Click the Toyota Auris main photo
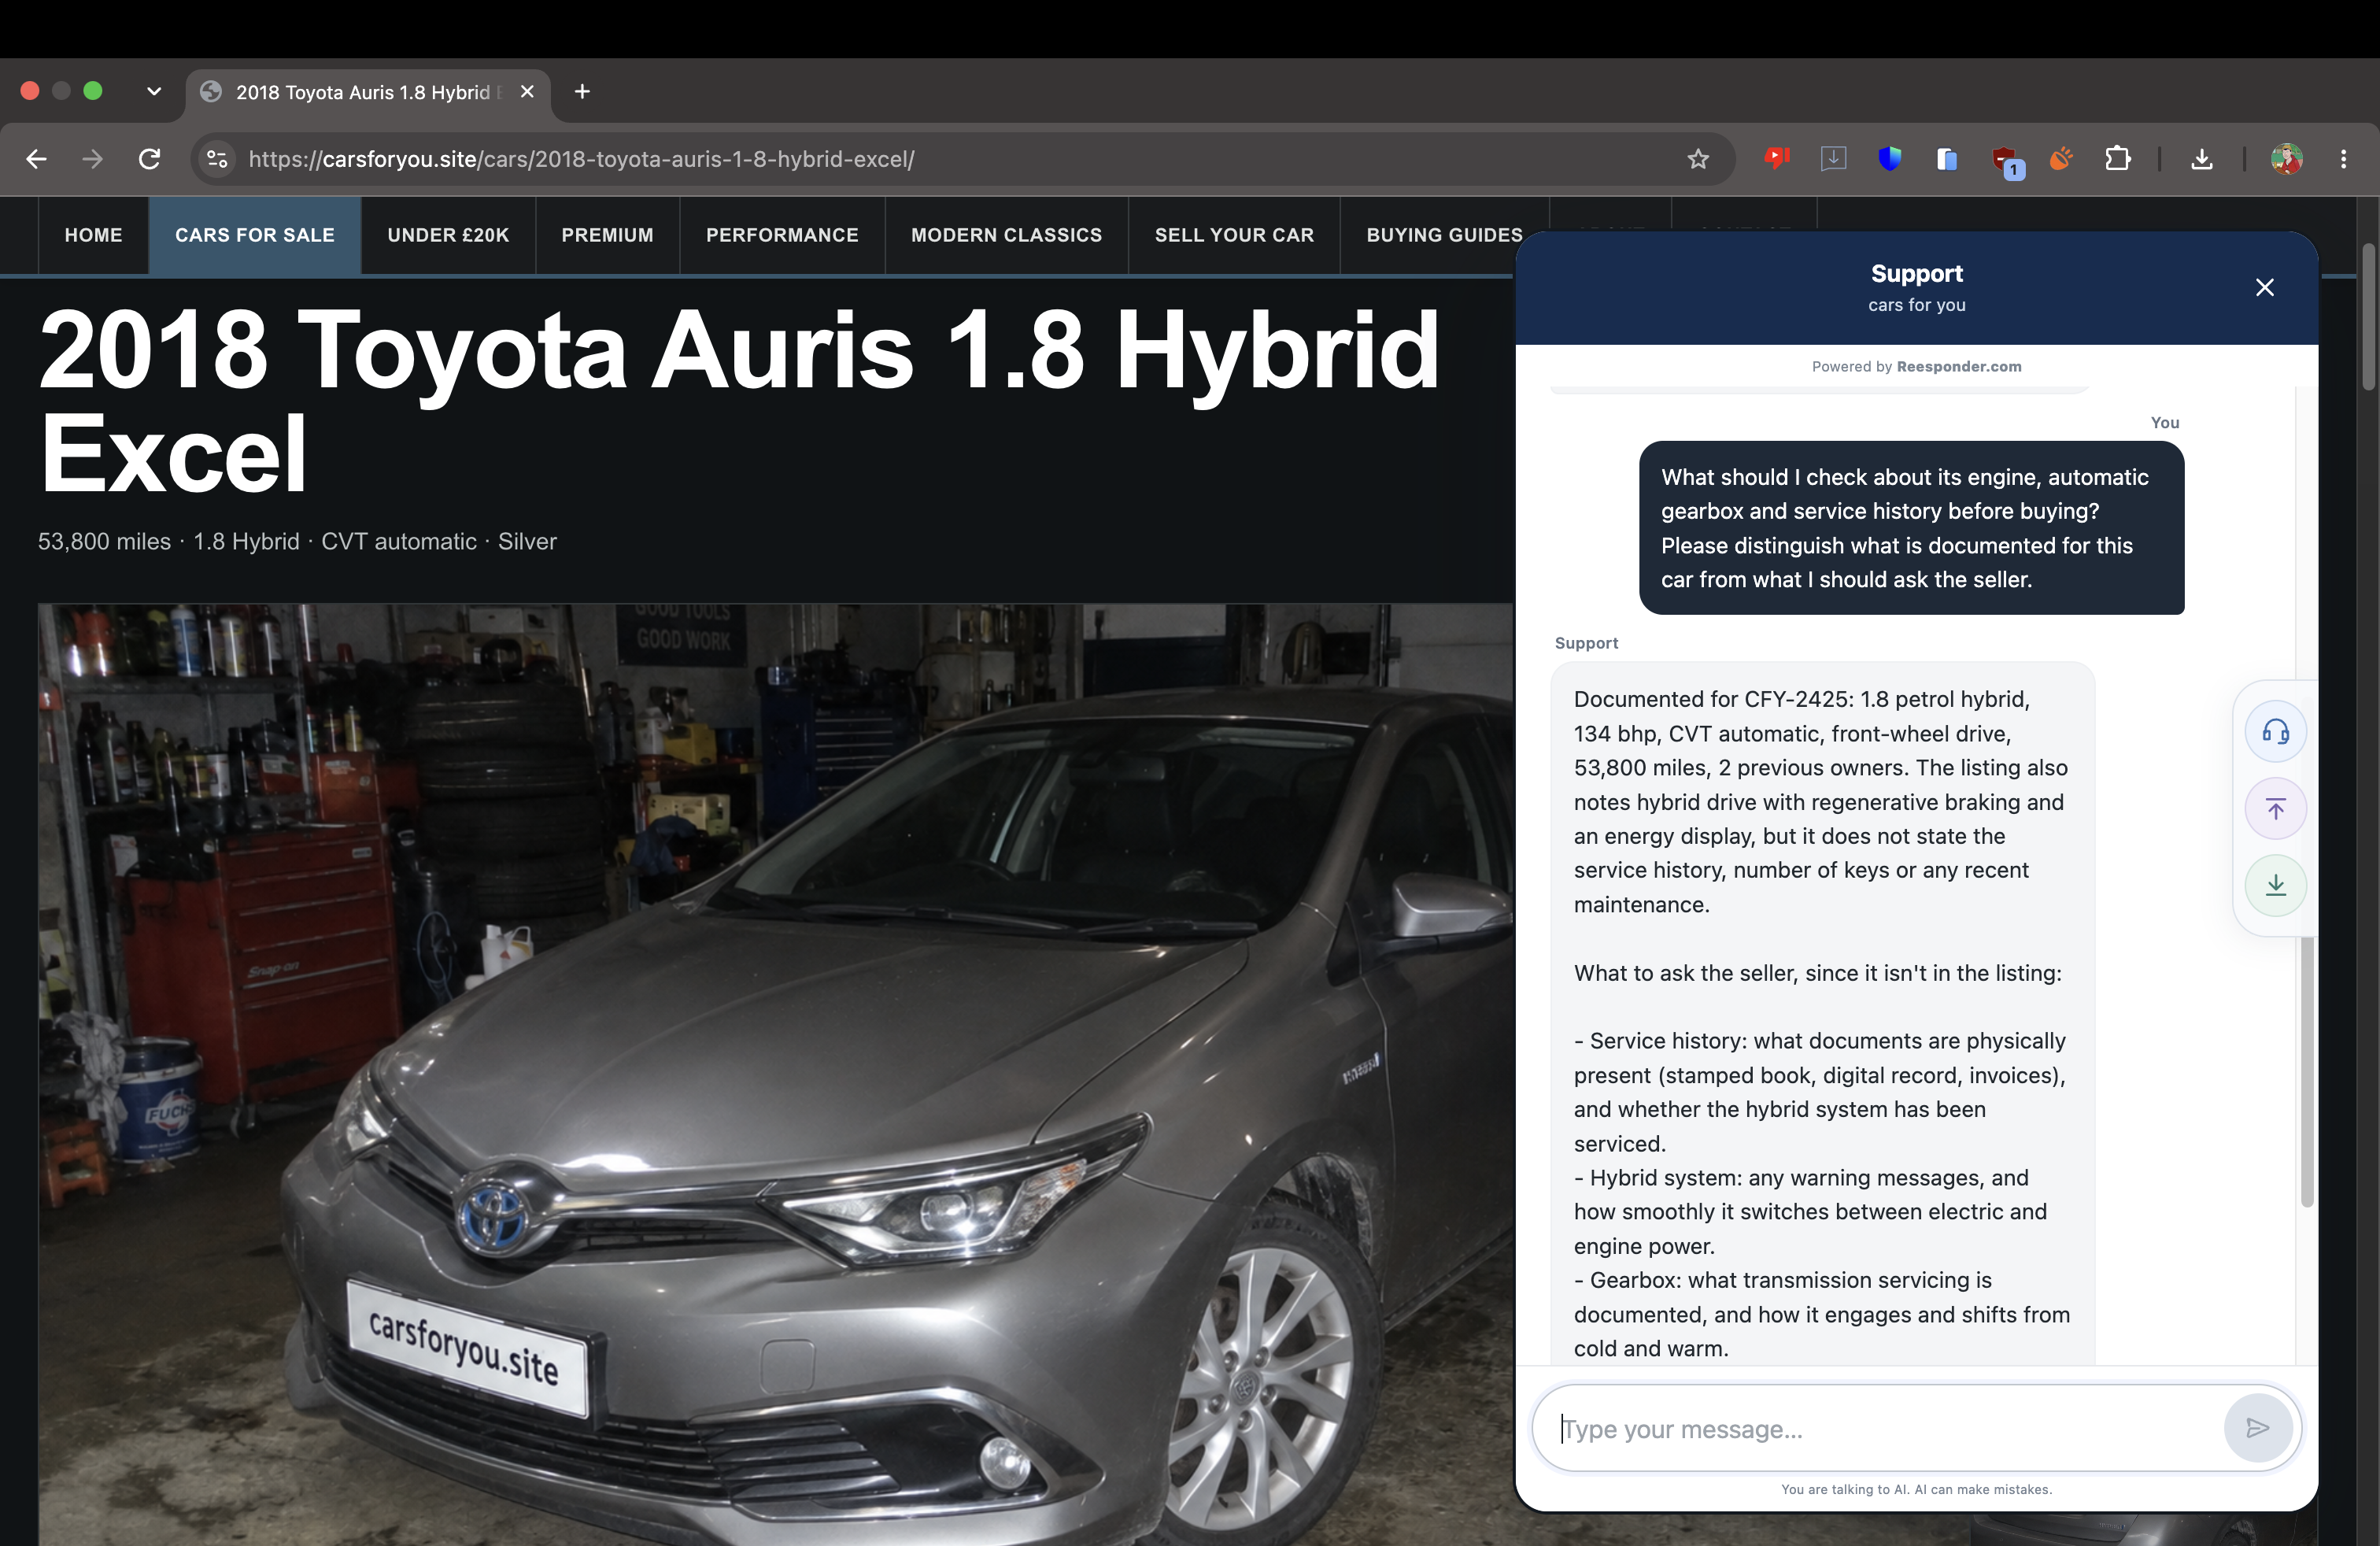2380x1546 pixels. point(776,1074)
